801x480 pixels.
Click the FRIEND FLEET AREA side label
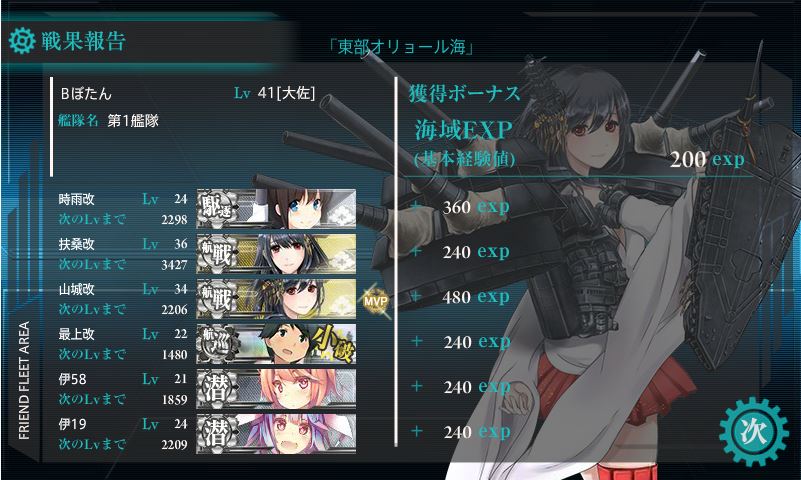coord(23,380)
